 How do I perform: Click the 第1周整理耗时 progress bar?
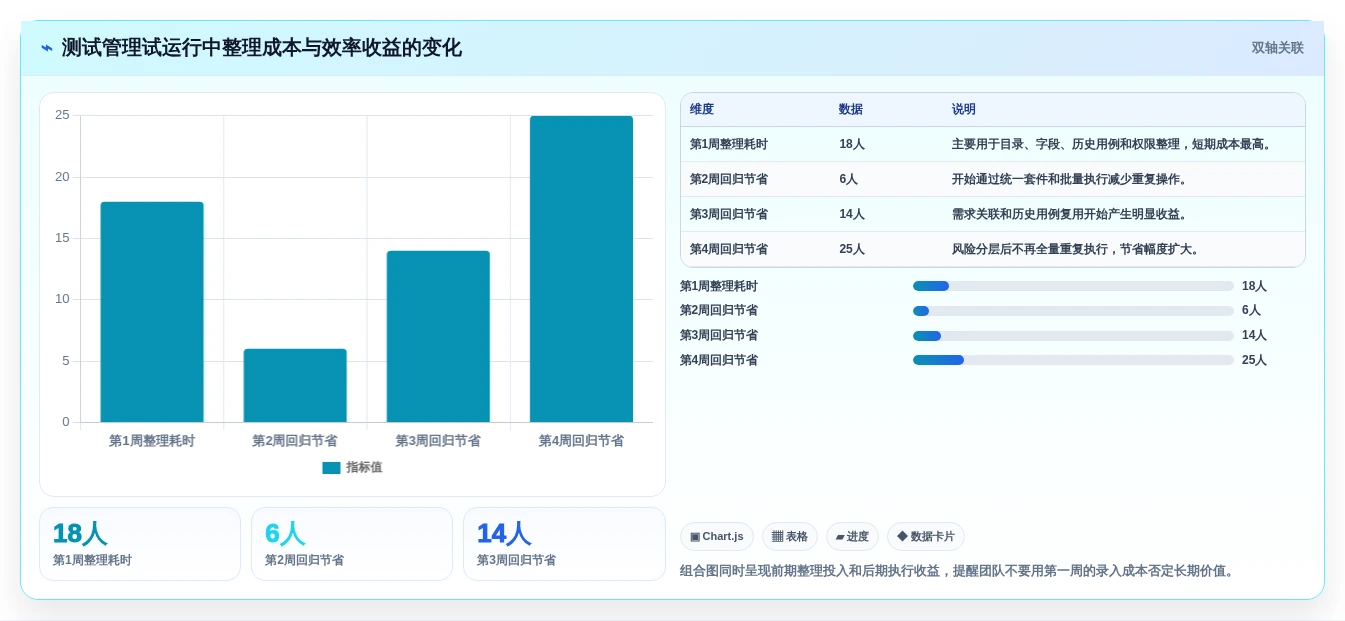pyautogui.click(x=1073, y=286)
